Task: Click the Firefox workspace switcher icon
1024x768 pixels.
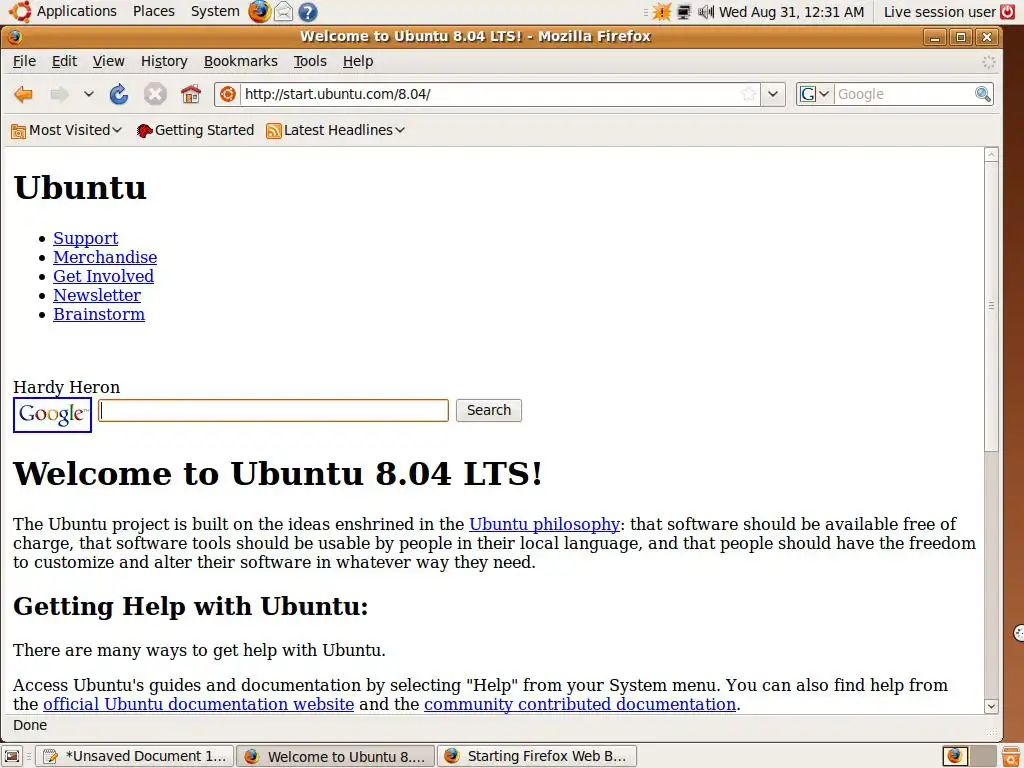Action: pos(955,756)
